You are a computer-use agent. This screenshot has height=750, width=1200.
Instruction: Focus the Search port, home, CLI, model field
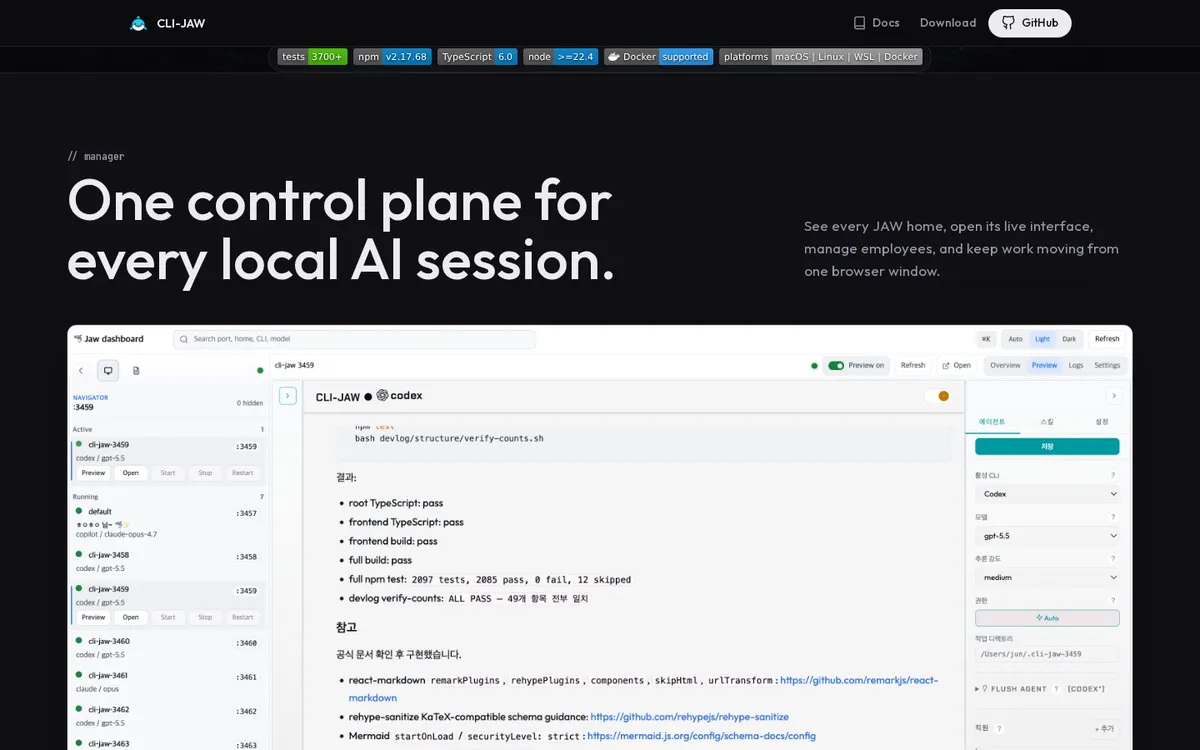[x=355, y=339]
